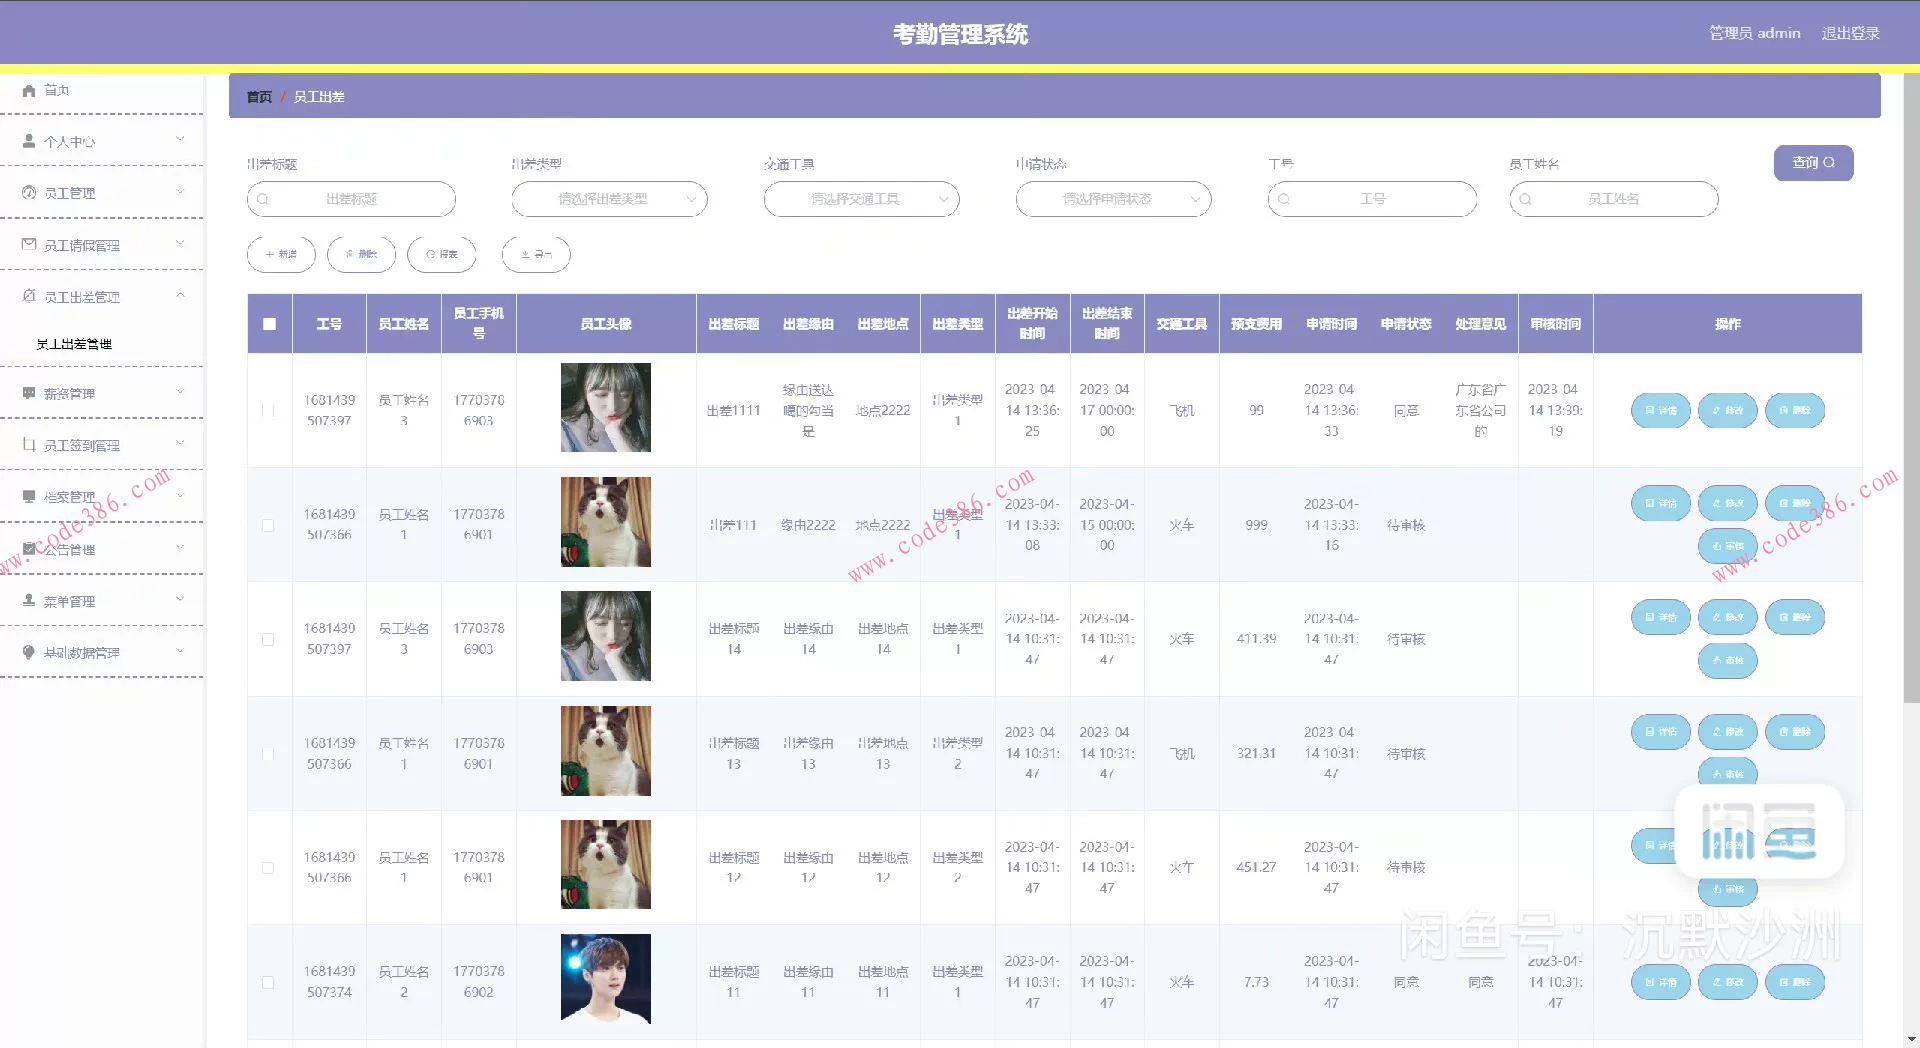Click 退出登录 to log out
Viewport: 1920px width, 1048px height.
[x=1850, y=33]
